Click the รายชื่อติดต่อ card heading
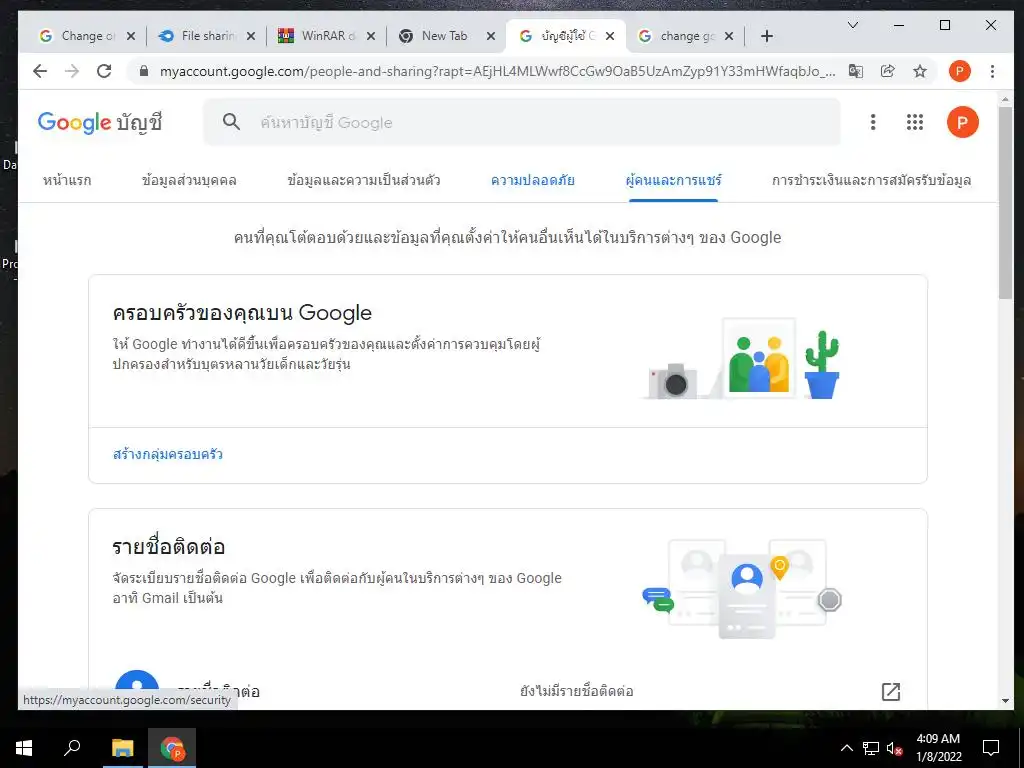The height and width of the screenshot is (768, 1024). pyautogui.click(x=168, y=547)
